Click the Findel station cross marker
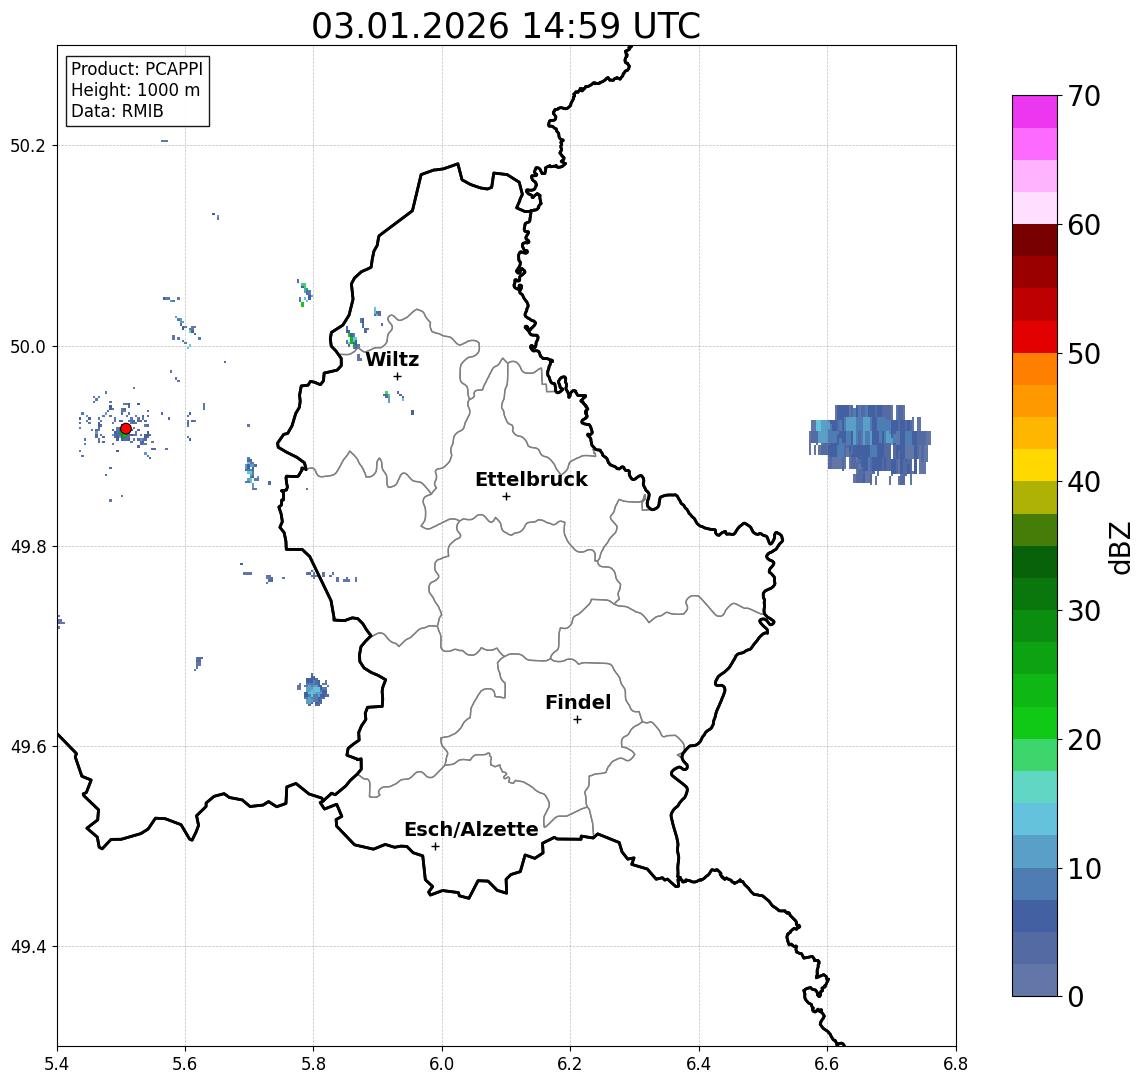Viewport: 1145px width, 1084px height. tap(577, 720)
